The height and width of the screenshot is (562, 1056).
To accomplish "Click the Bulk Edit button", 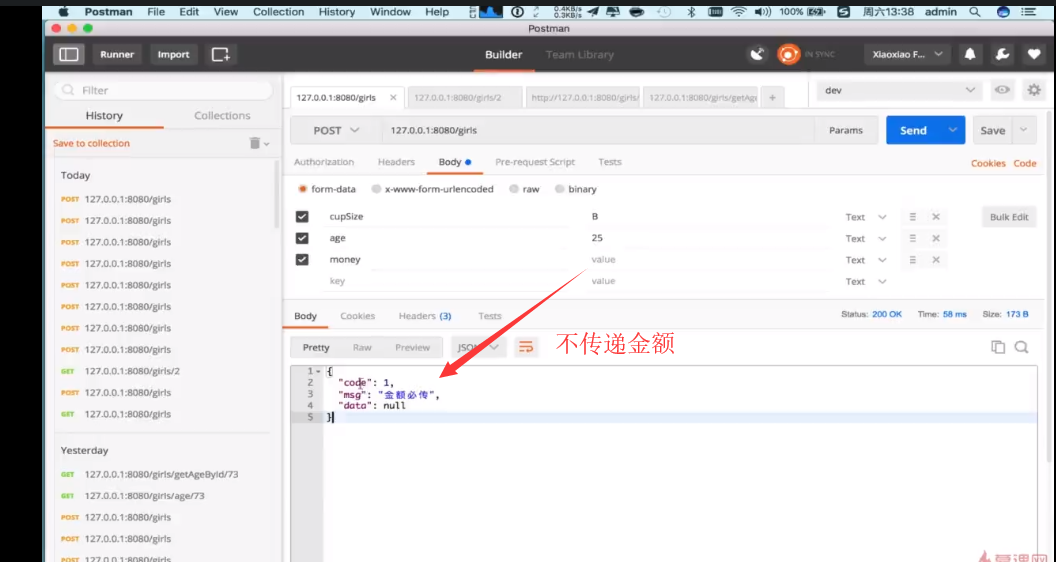I will pos(1009,217).
